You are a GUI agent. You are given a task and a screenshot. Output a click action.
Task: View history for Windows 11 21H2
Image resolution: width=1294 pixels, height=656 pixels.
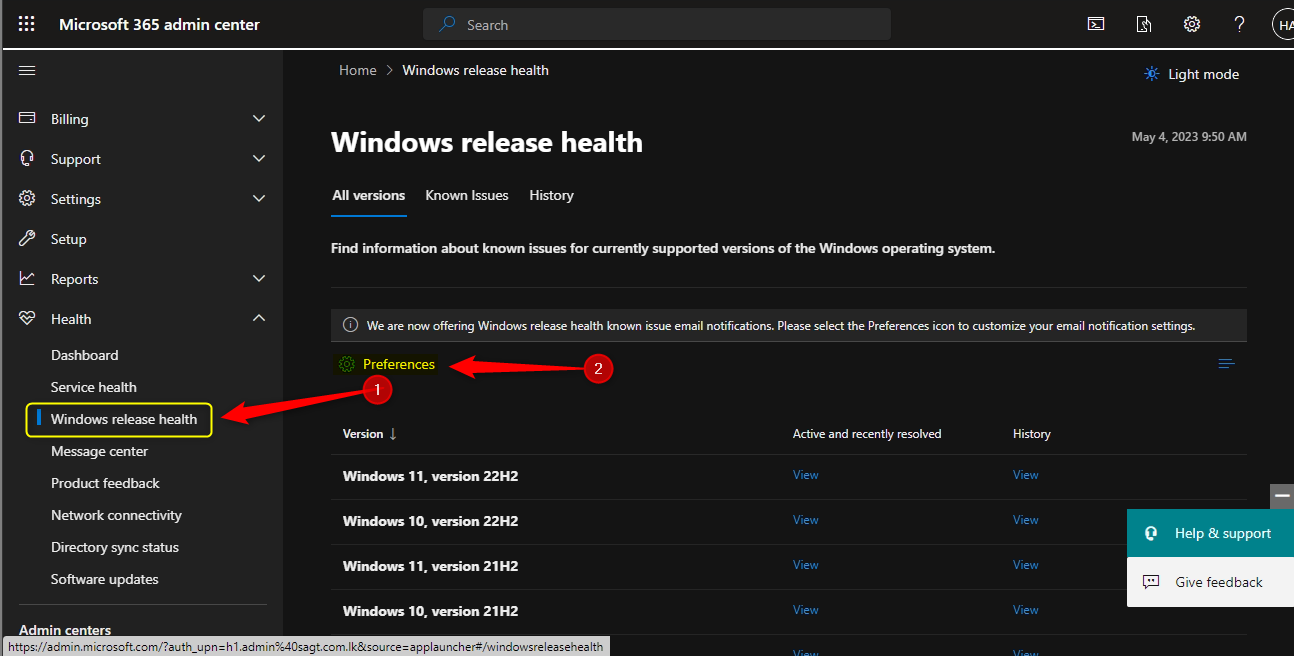[1026, 565]
